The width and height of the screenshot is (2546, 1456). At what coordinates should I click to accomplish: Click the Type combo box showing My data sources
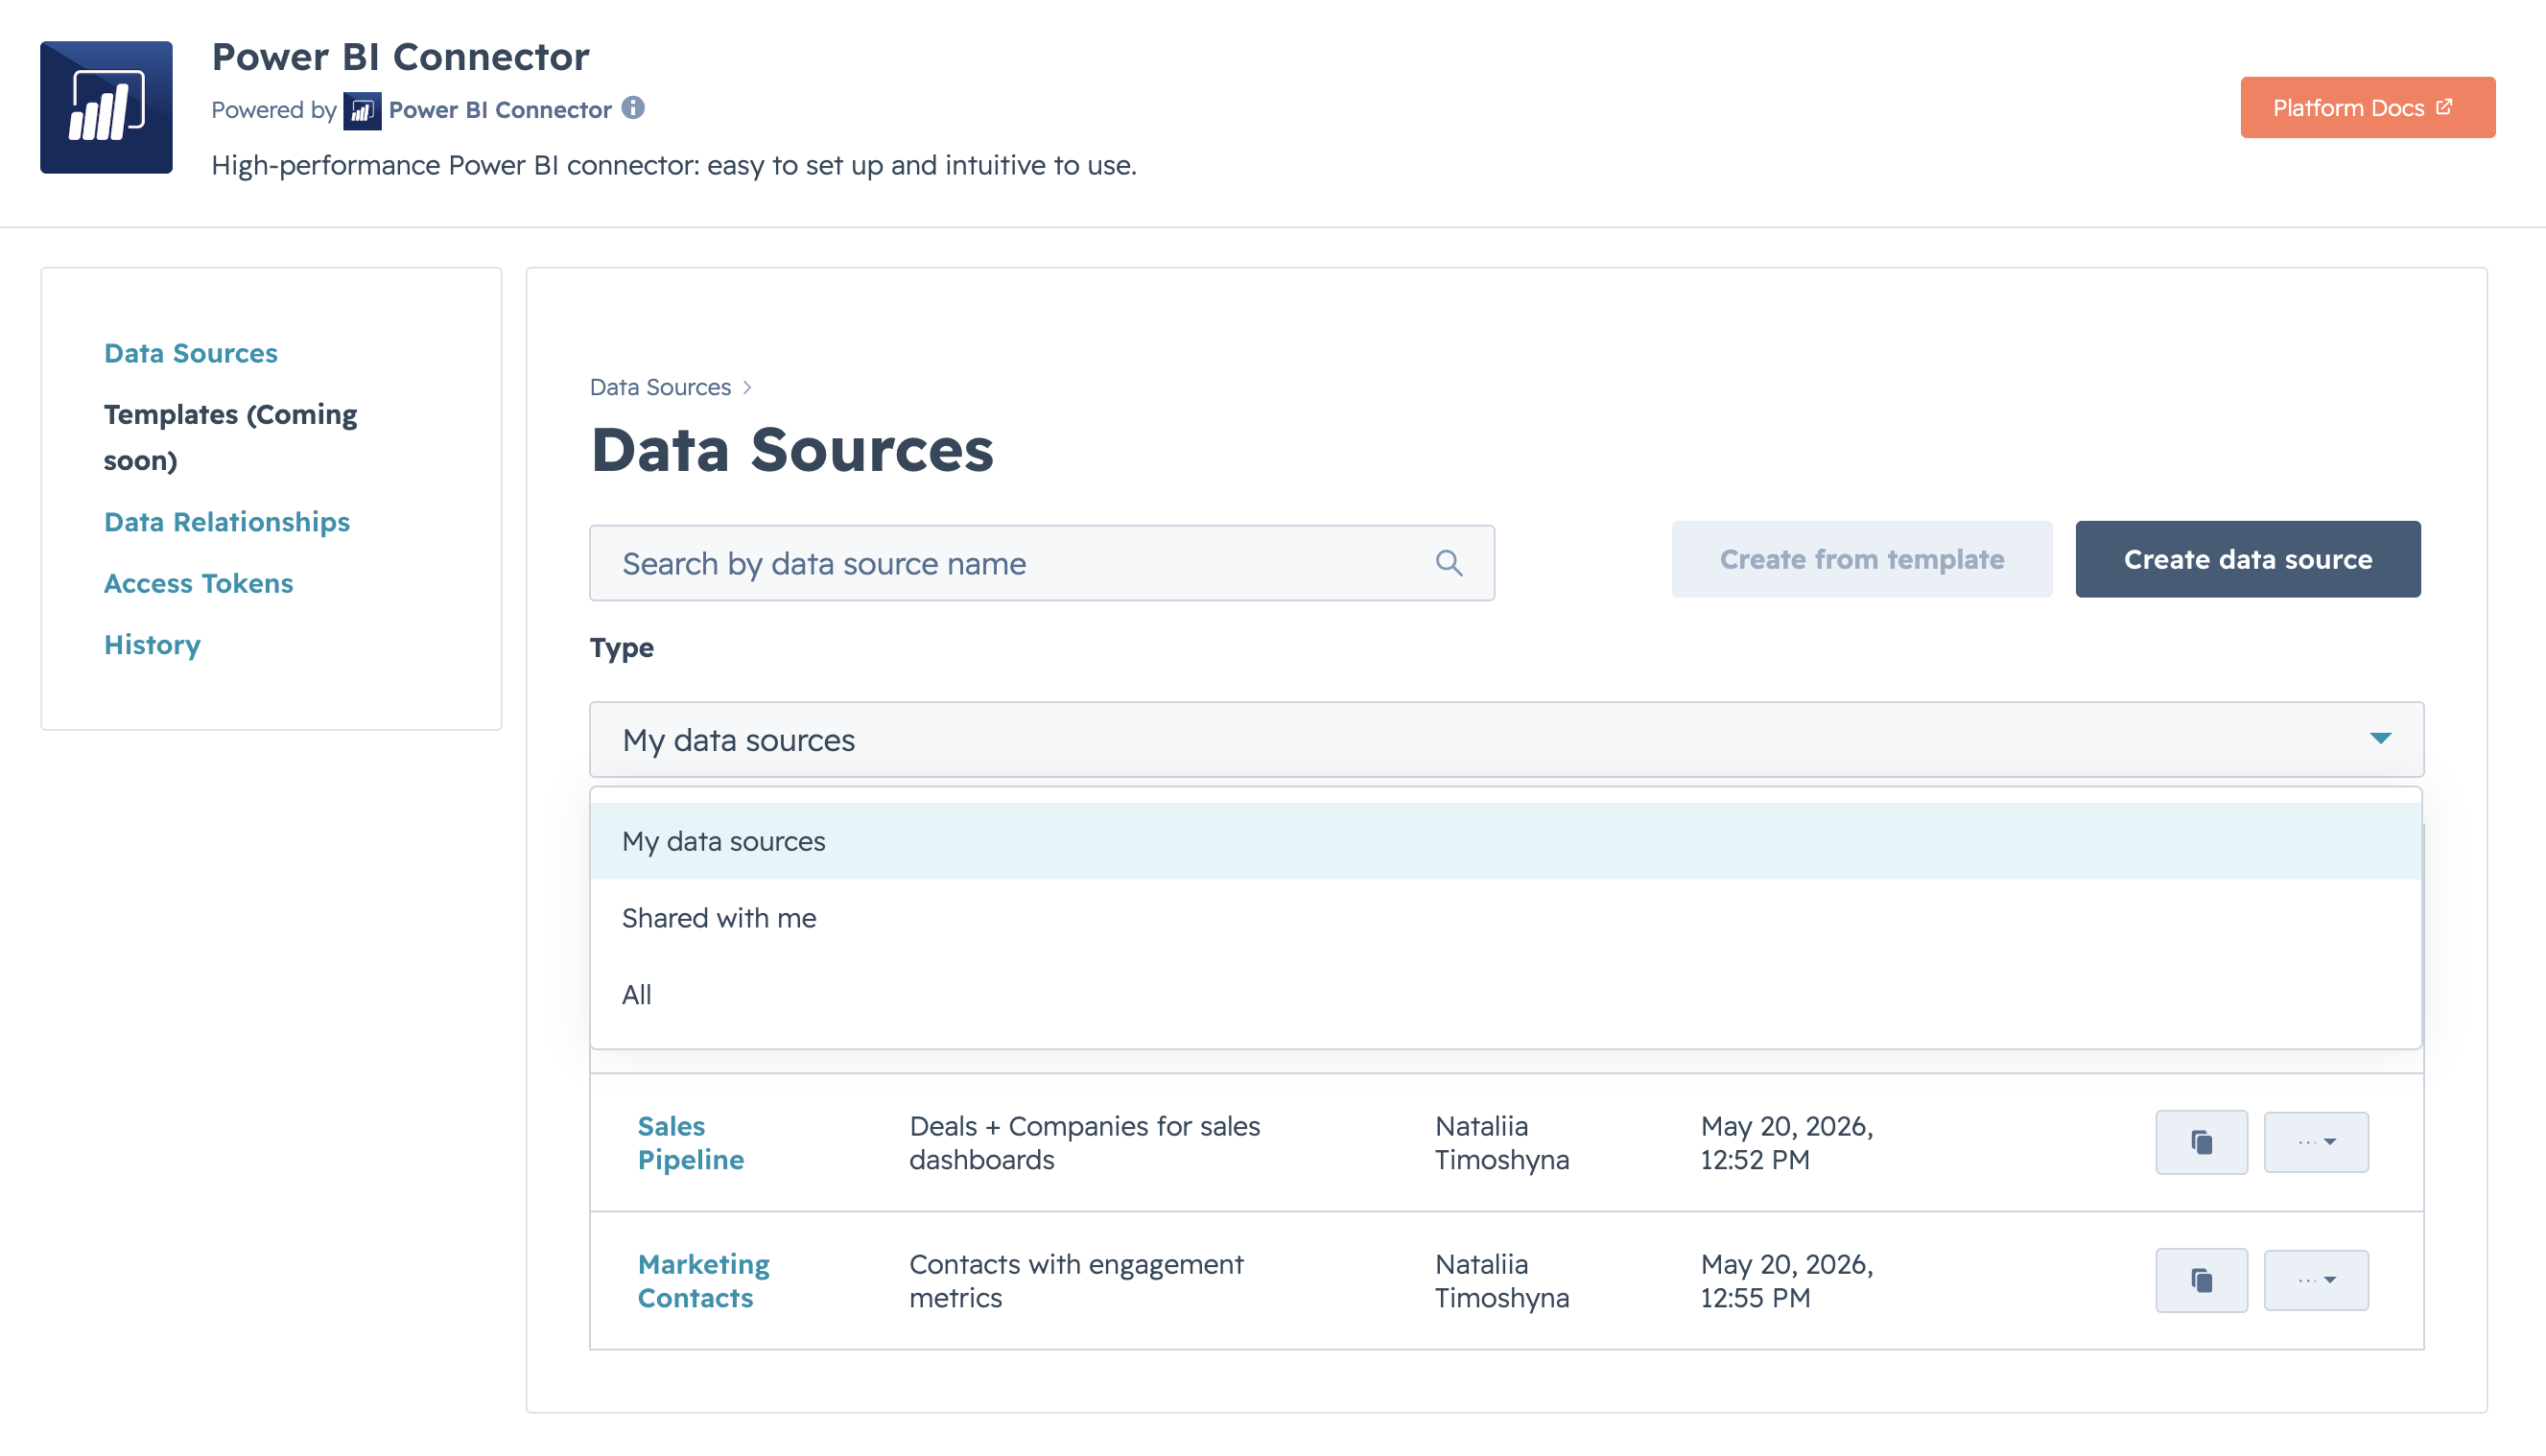pyautogui.click(x=1506, y=740)
